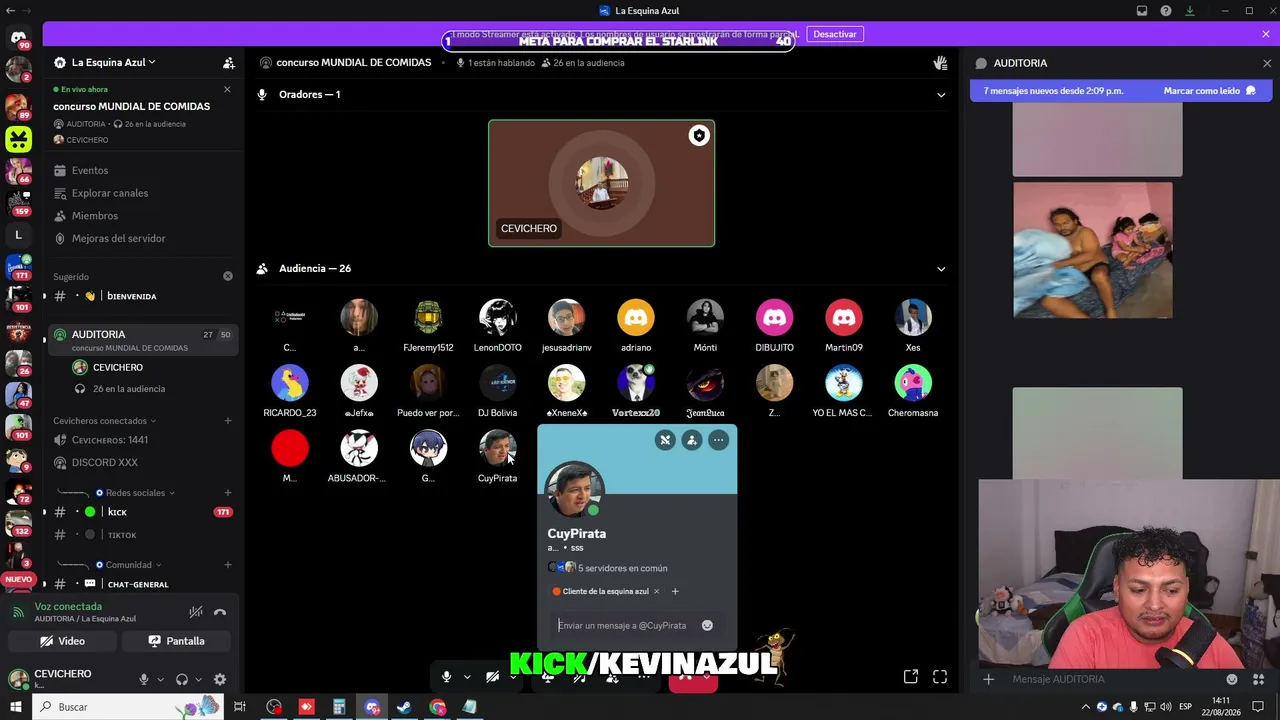Click the 5 servidores en común link

[622, 568]
